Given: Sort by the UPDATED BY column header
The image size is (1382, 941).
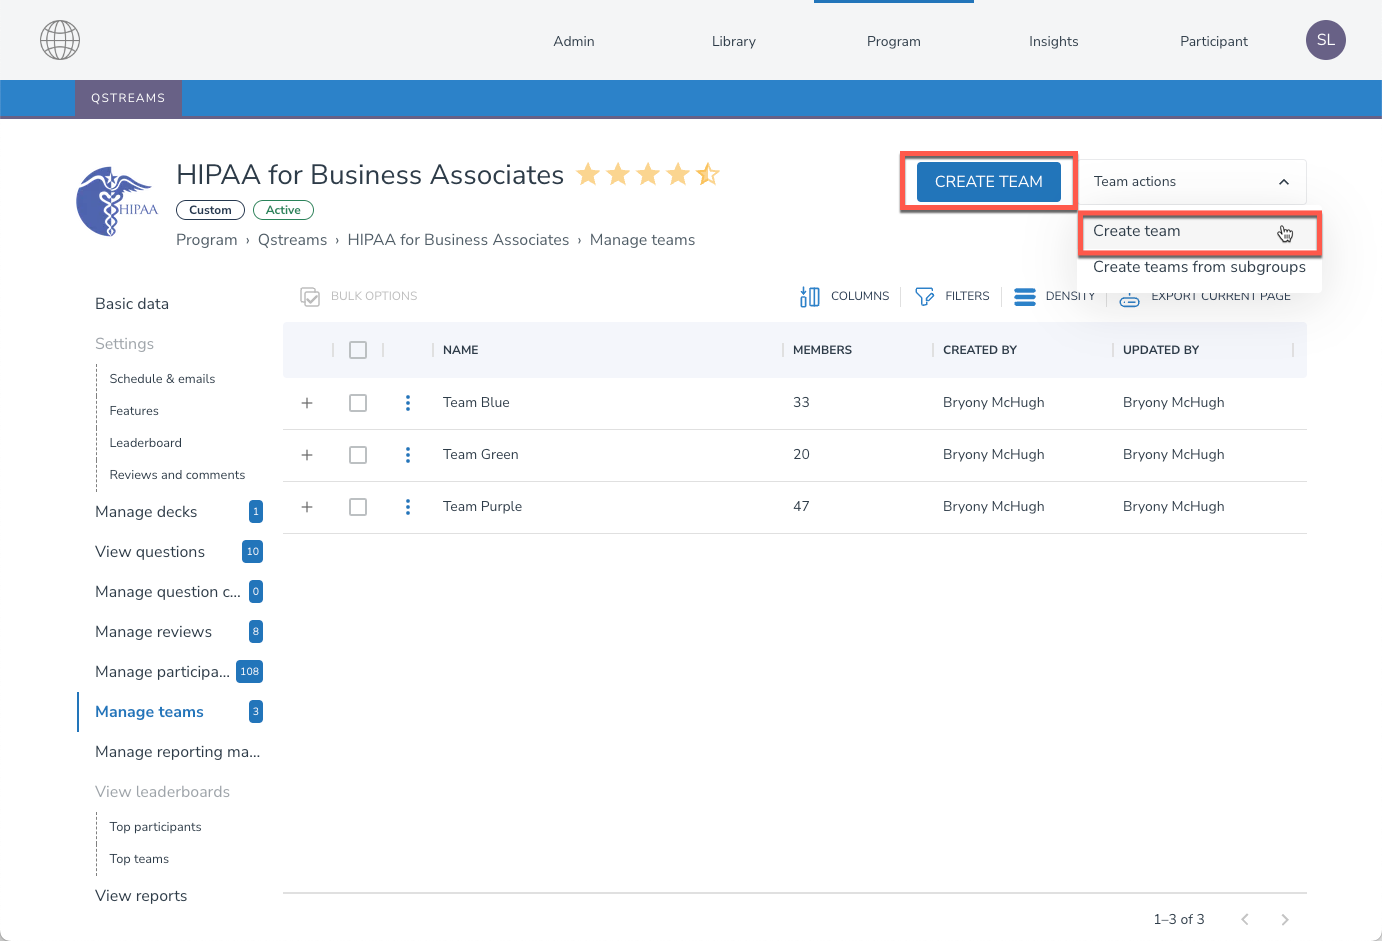Looking at the screenshot, I should pos(1161,350).
